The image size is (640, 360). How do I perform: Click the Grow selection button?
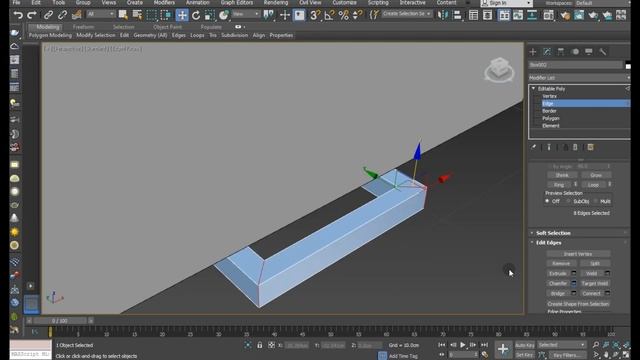596,175
